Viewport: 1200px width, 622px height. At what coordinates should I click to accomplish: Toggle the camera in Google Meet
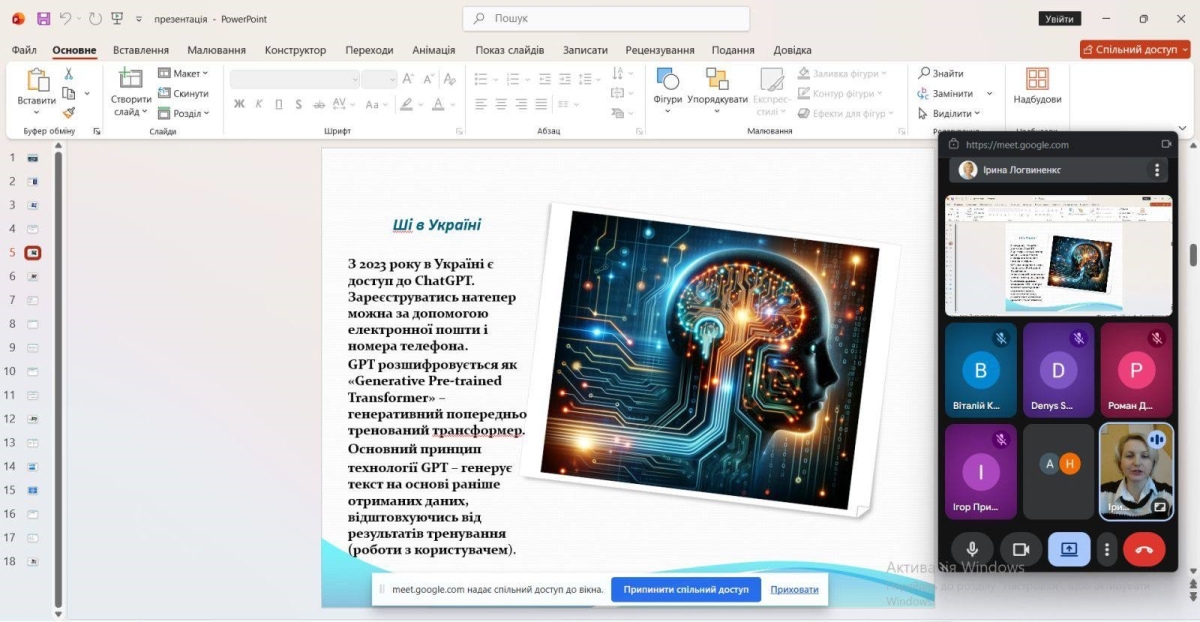(1021, 549)
